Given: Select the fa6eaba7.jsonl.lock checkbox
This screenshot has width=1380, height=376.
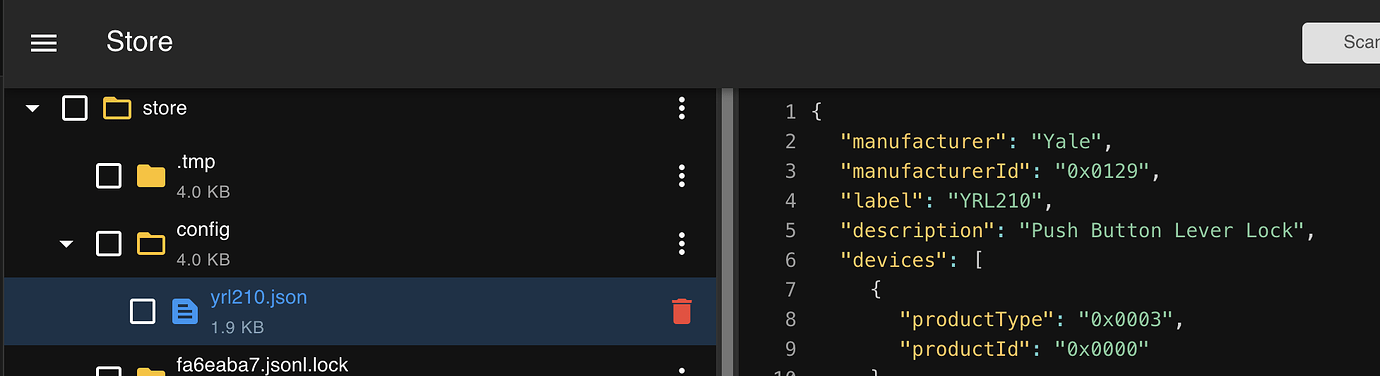Looking at the screenshot, I should coord(108,371).
